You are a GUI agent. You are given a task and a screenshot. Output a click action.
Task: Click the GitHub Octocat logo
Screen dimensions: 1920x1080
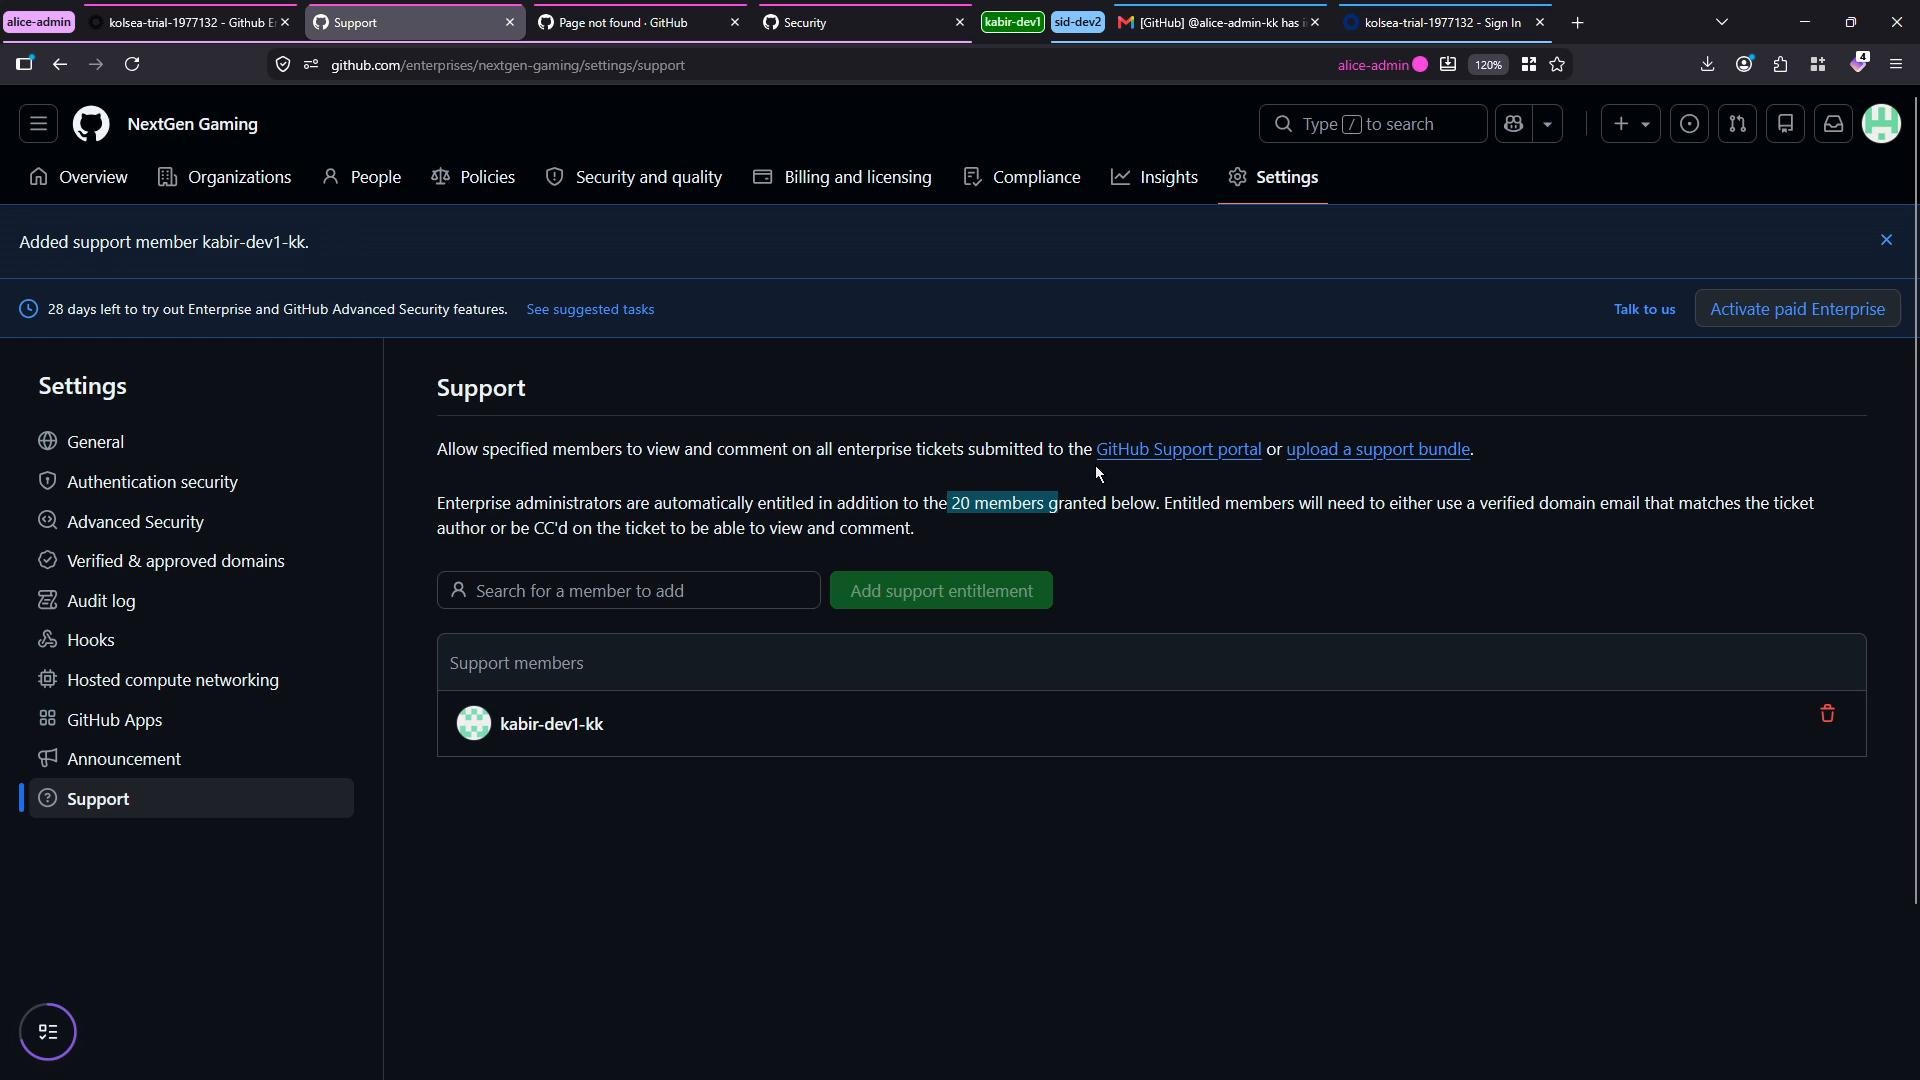click(x=91, y=124)
